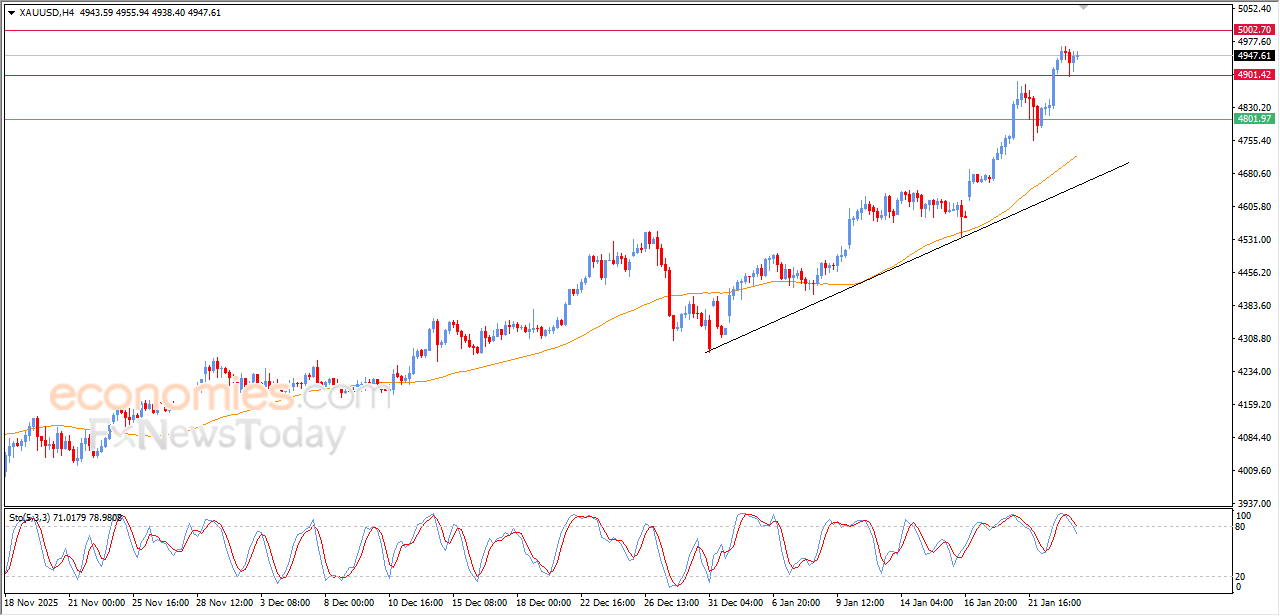Click the gray chart shift triangle marker

click(1084, 7)
